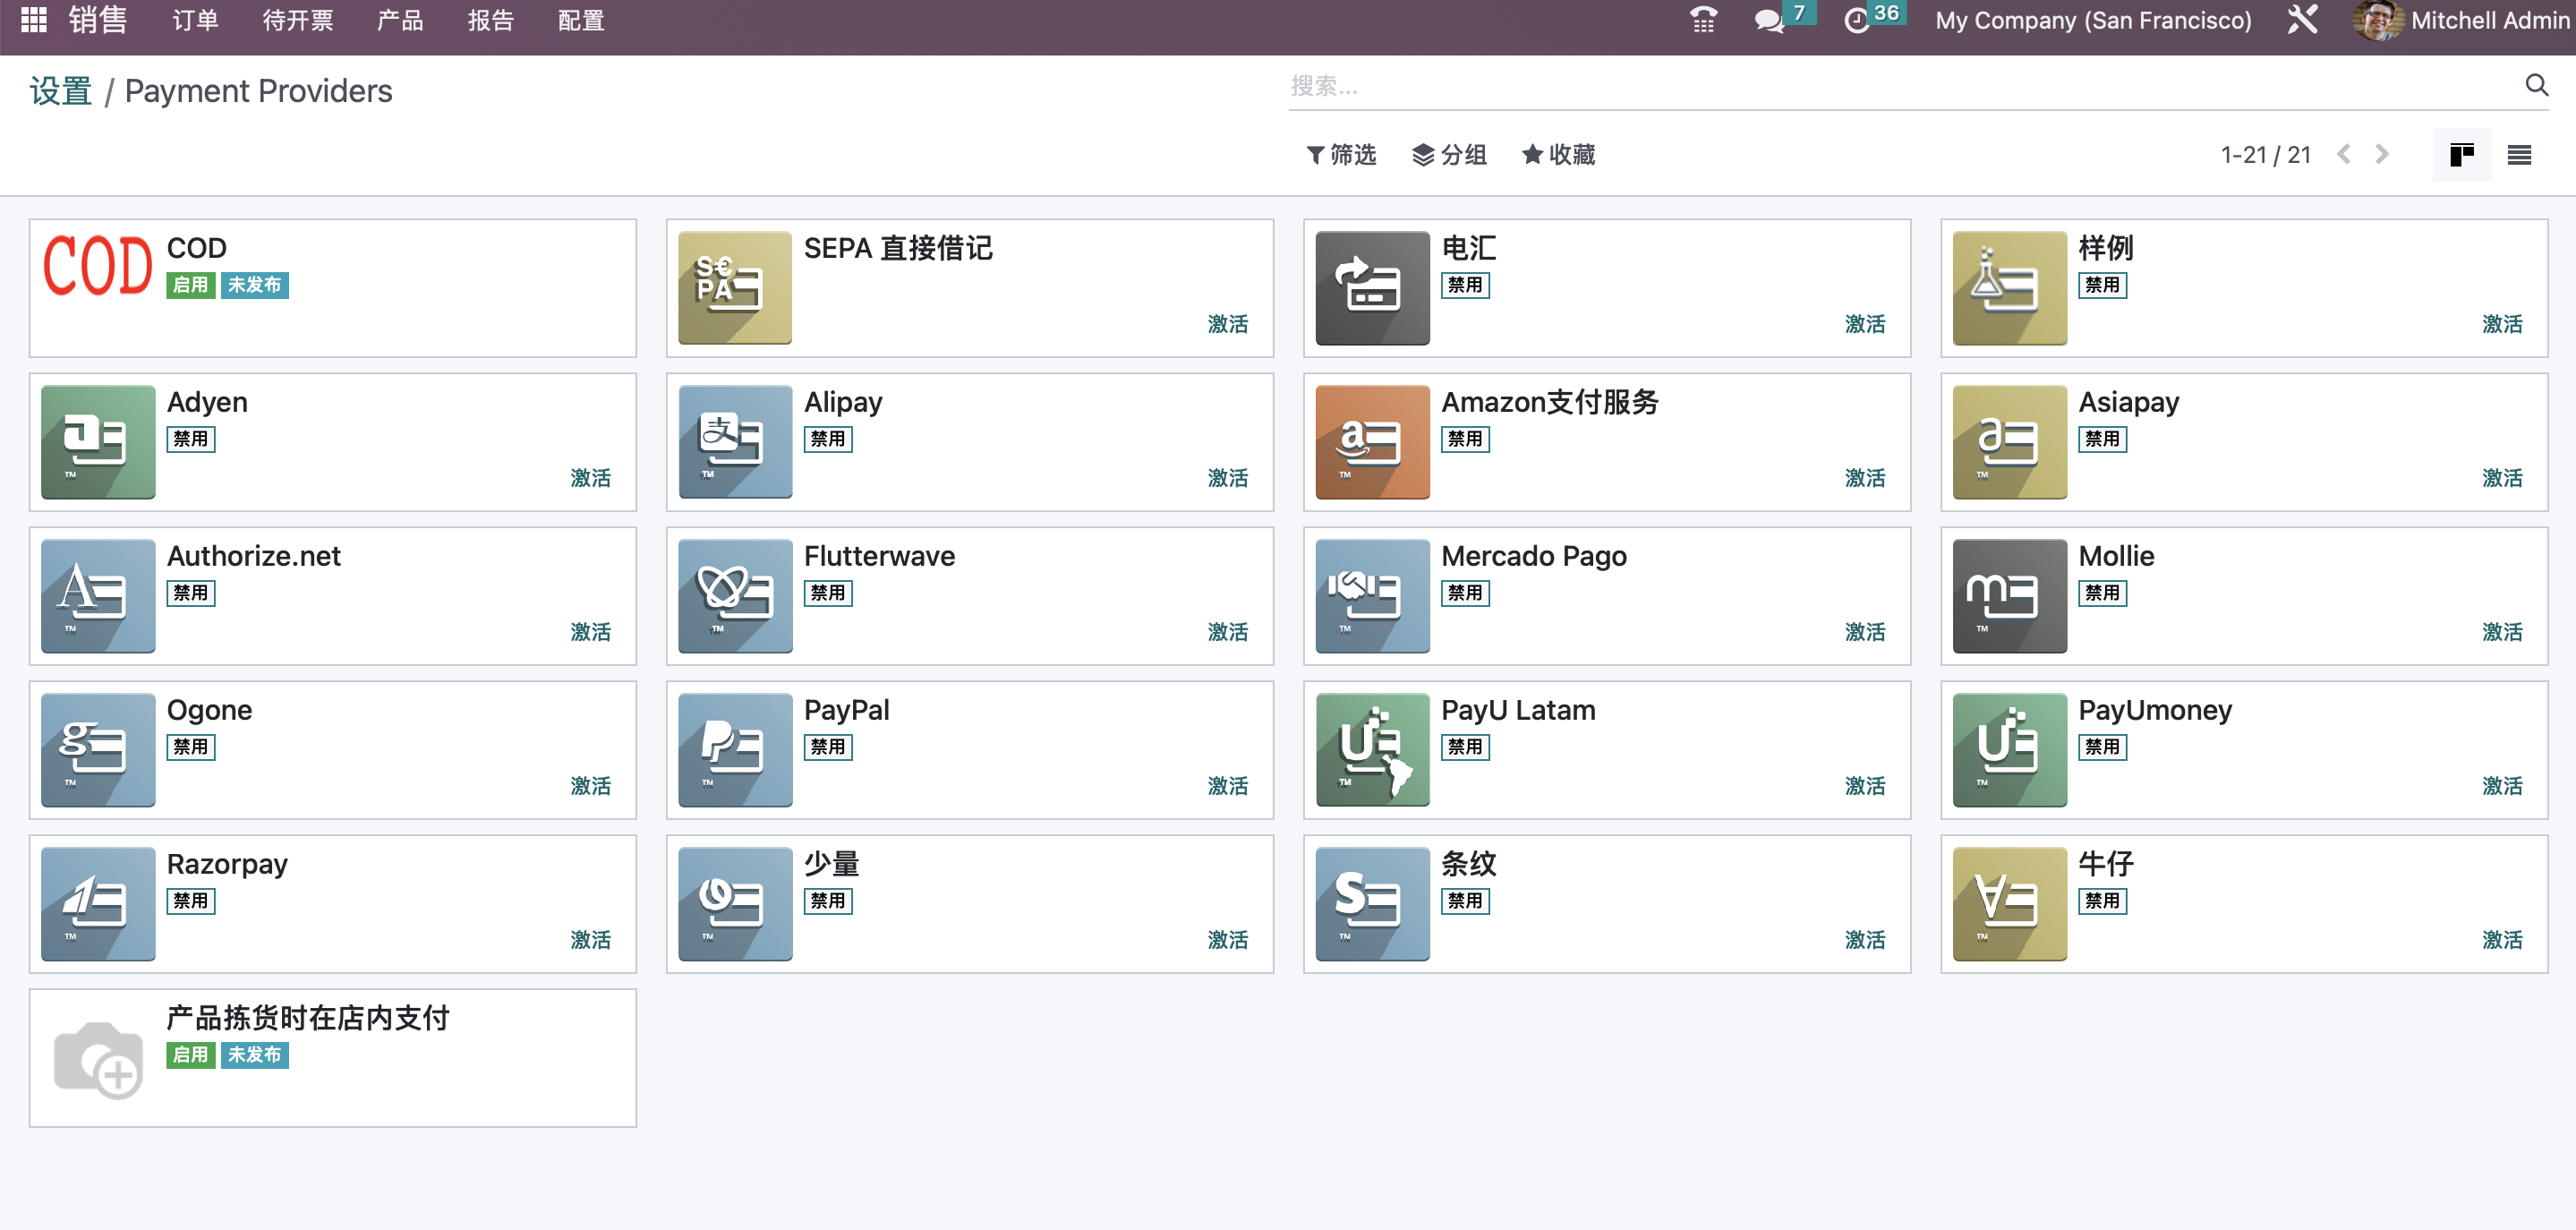
Task: Go back via the 设置 breadcrumb
Action: click(x=59, y=90)
